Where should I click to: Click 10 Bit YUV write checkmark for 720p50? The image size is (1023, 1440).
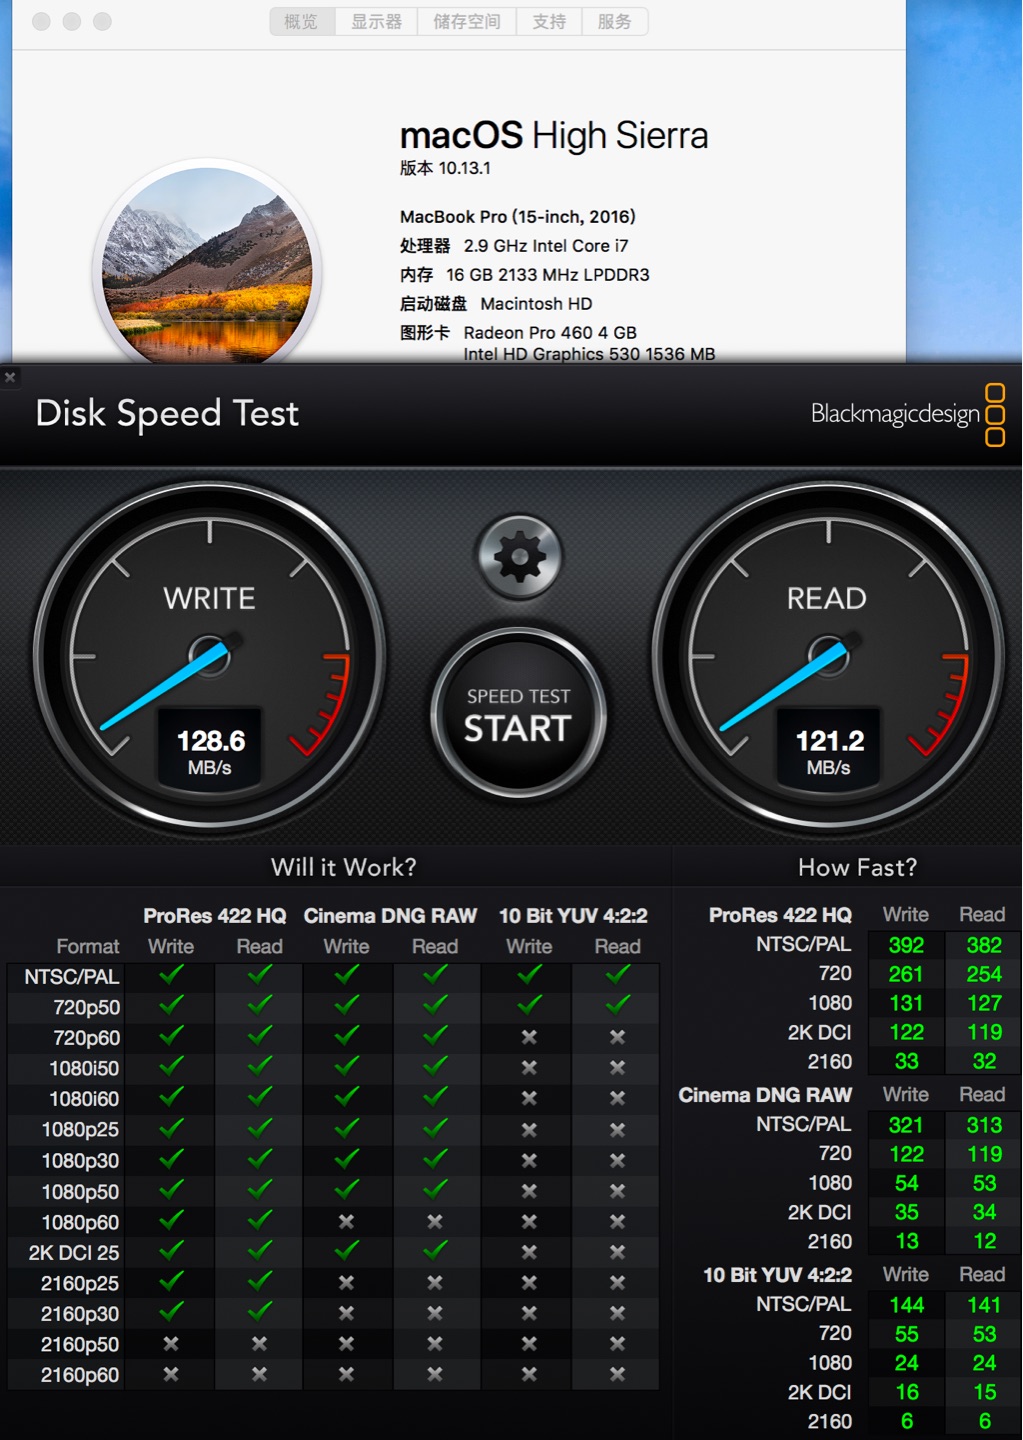click(x=530, y=1004)
